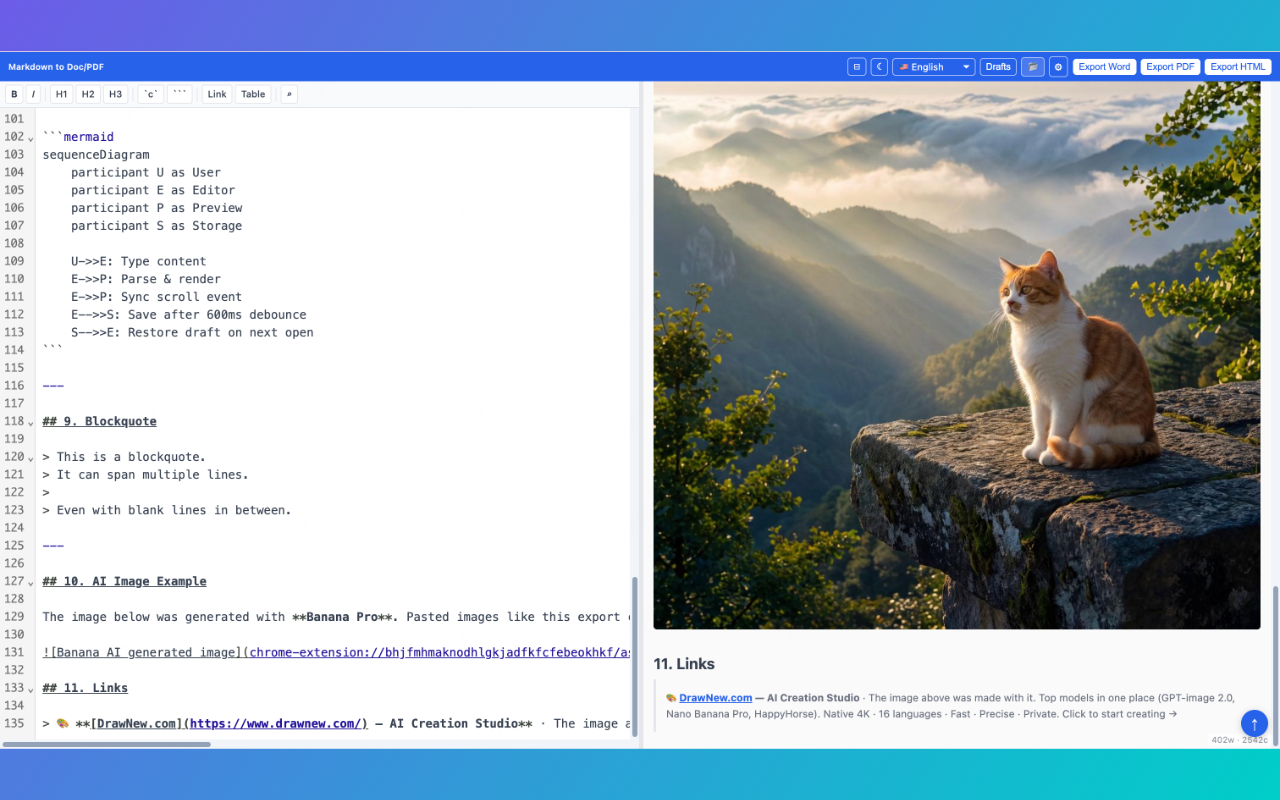The width and height of the screenshot is (1280, 800).
Task: Open settings with the gear icon
Action: click(x=1058, y=67)
